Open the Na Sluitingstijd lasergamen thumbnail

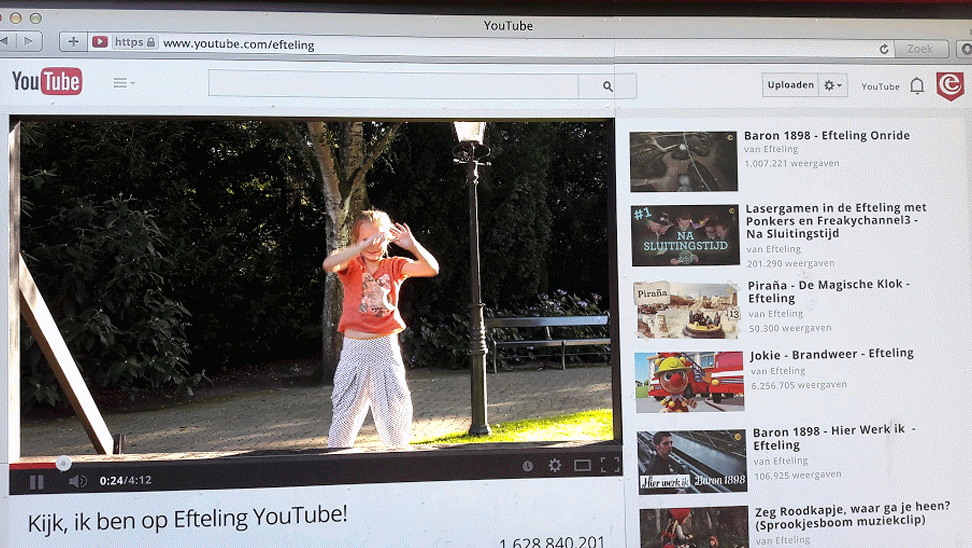[x=685, y=236]
